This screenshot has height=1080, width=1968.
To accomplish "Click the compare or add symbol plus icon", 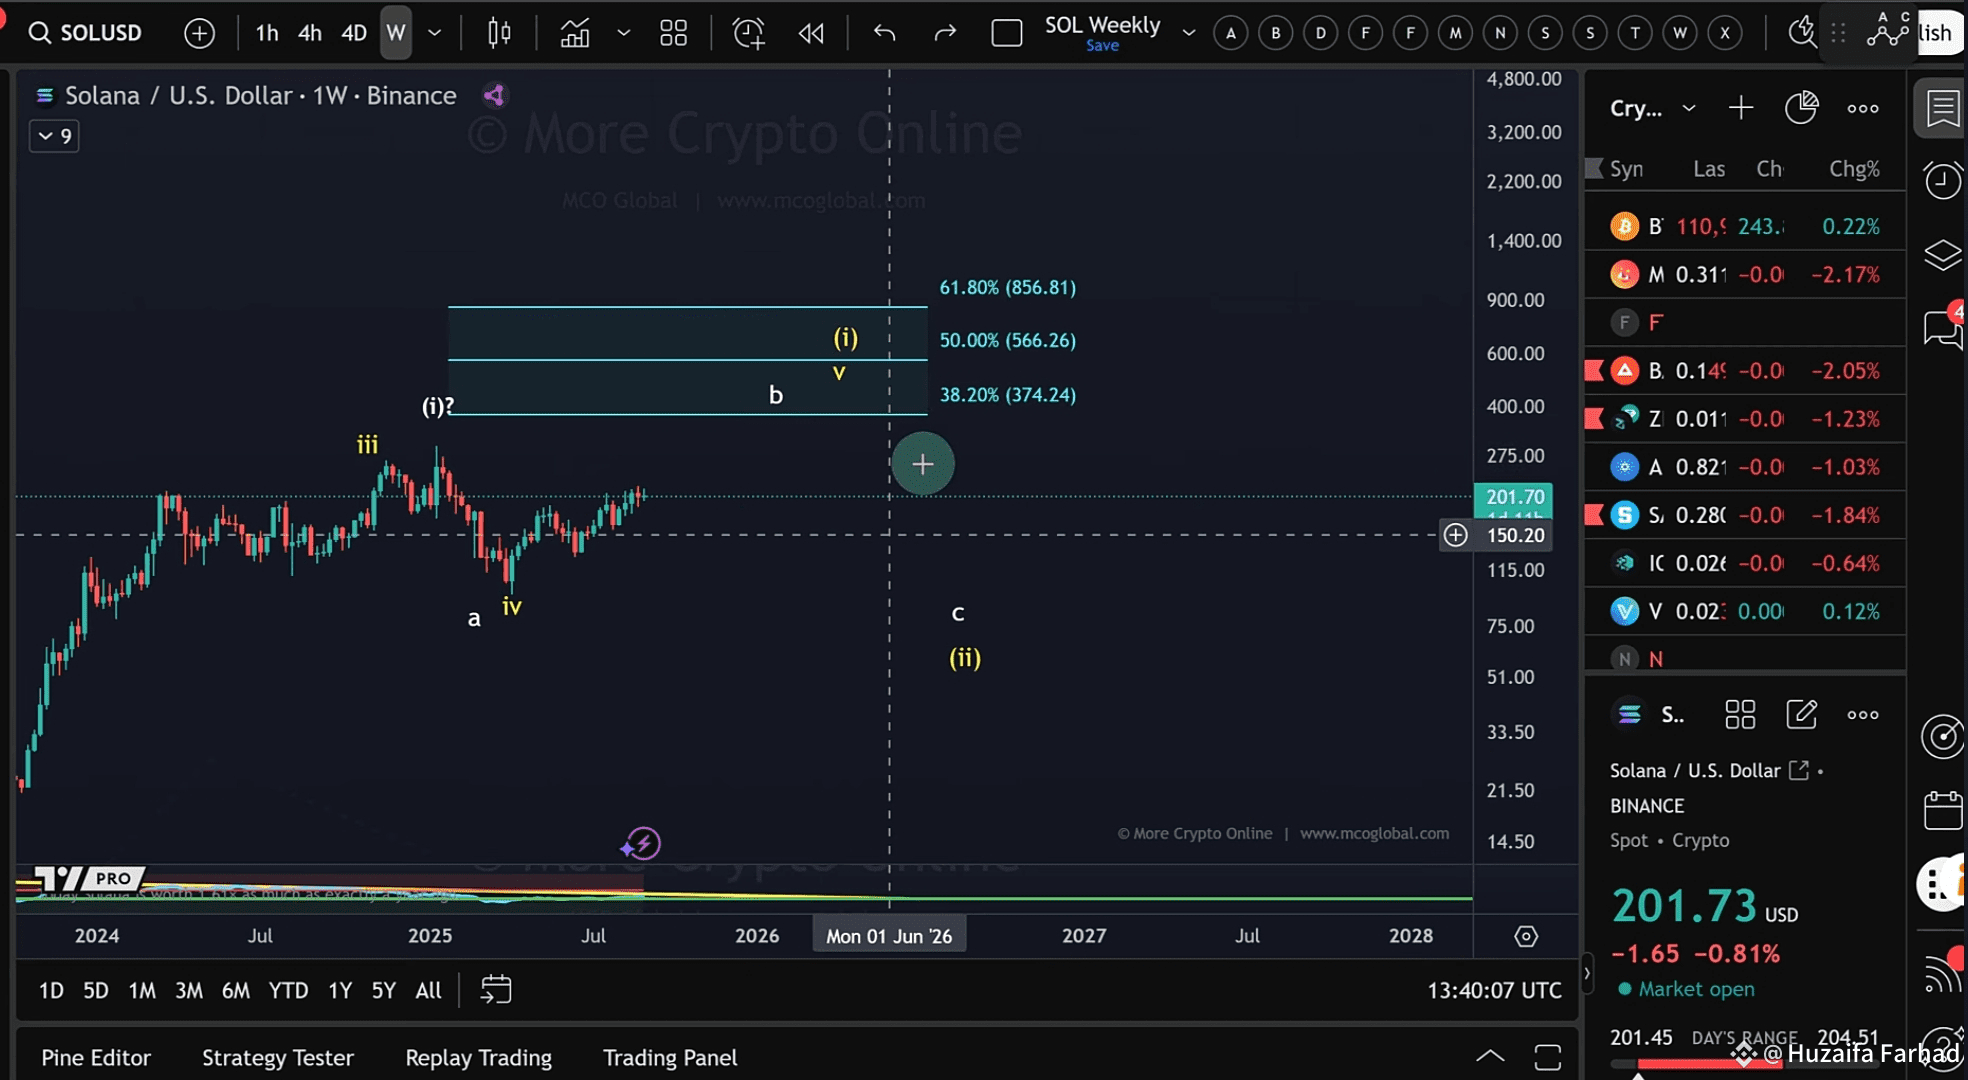I will [x=199, y=33].
